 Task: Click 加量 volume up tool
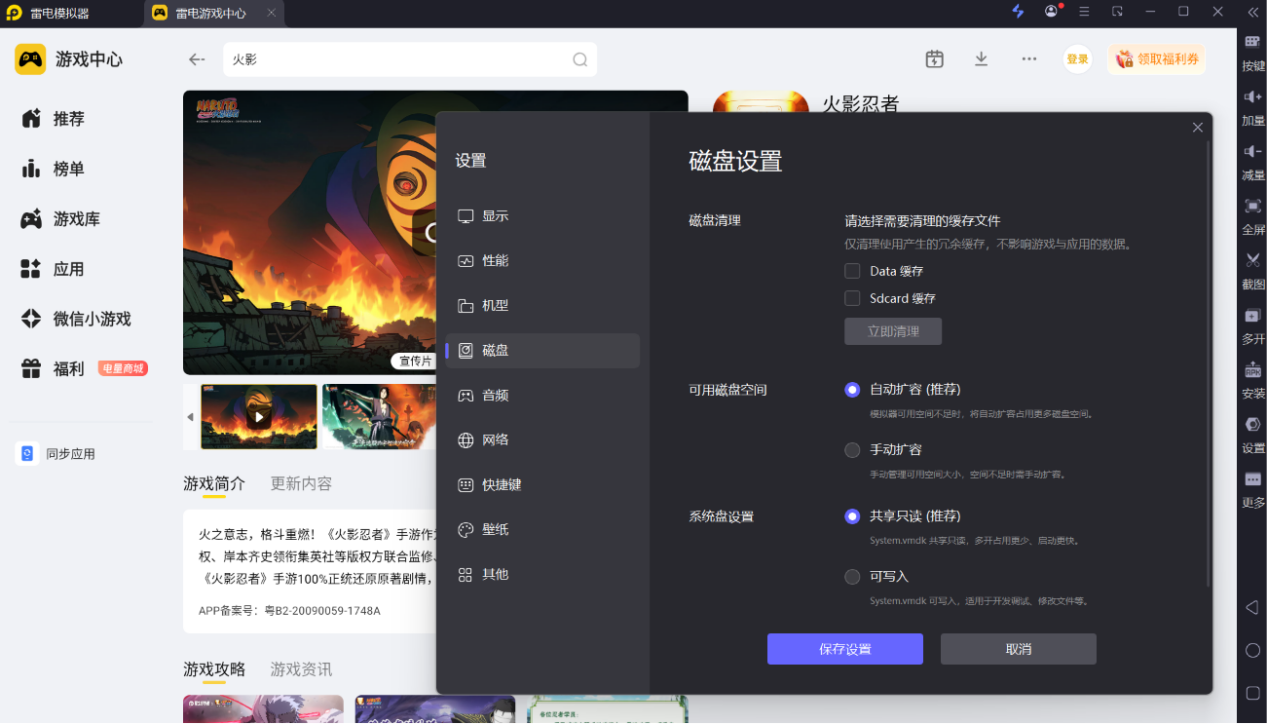pyautogui.click(x=1253, y=107)
